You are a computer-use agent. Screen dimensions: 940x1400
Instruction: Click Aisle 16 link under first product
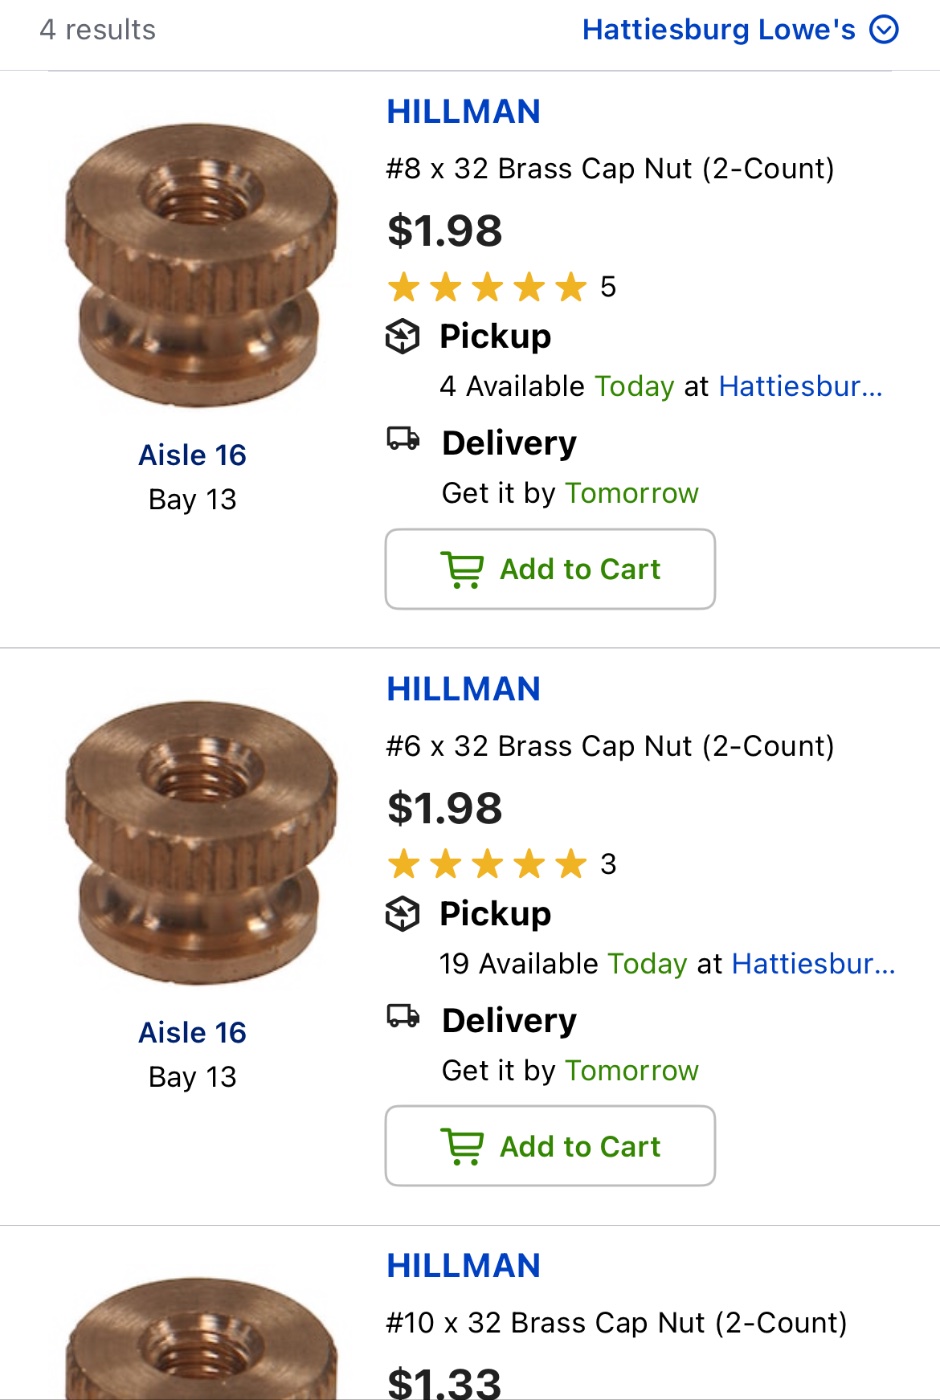click(192, 455)
